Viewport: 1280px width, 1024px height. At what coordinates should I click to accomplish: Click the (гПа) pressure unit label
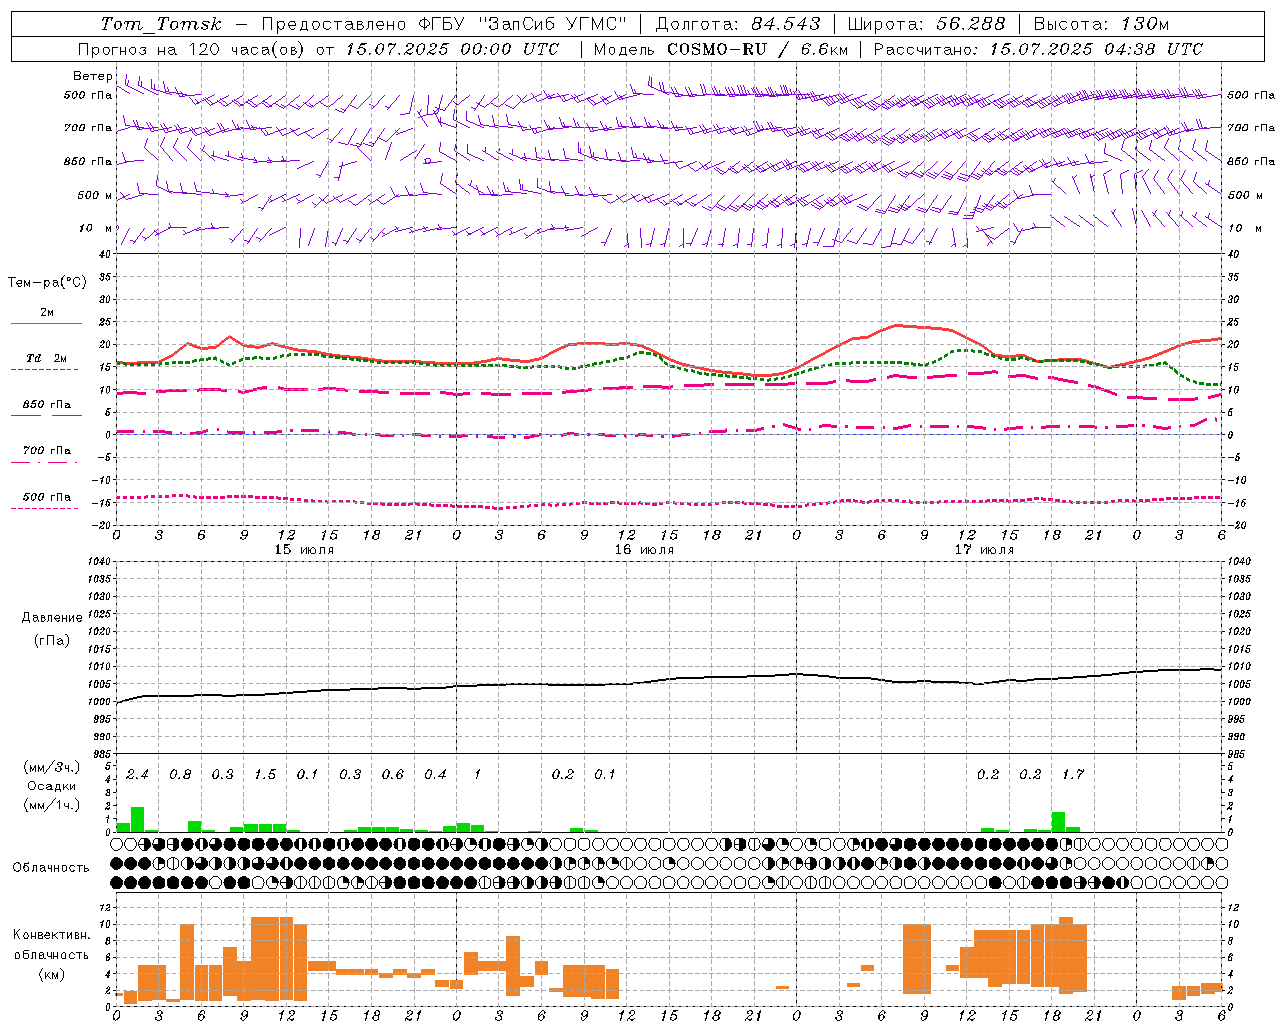pyautogui.click(x=52, y=641)
